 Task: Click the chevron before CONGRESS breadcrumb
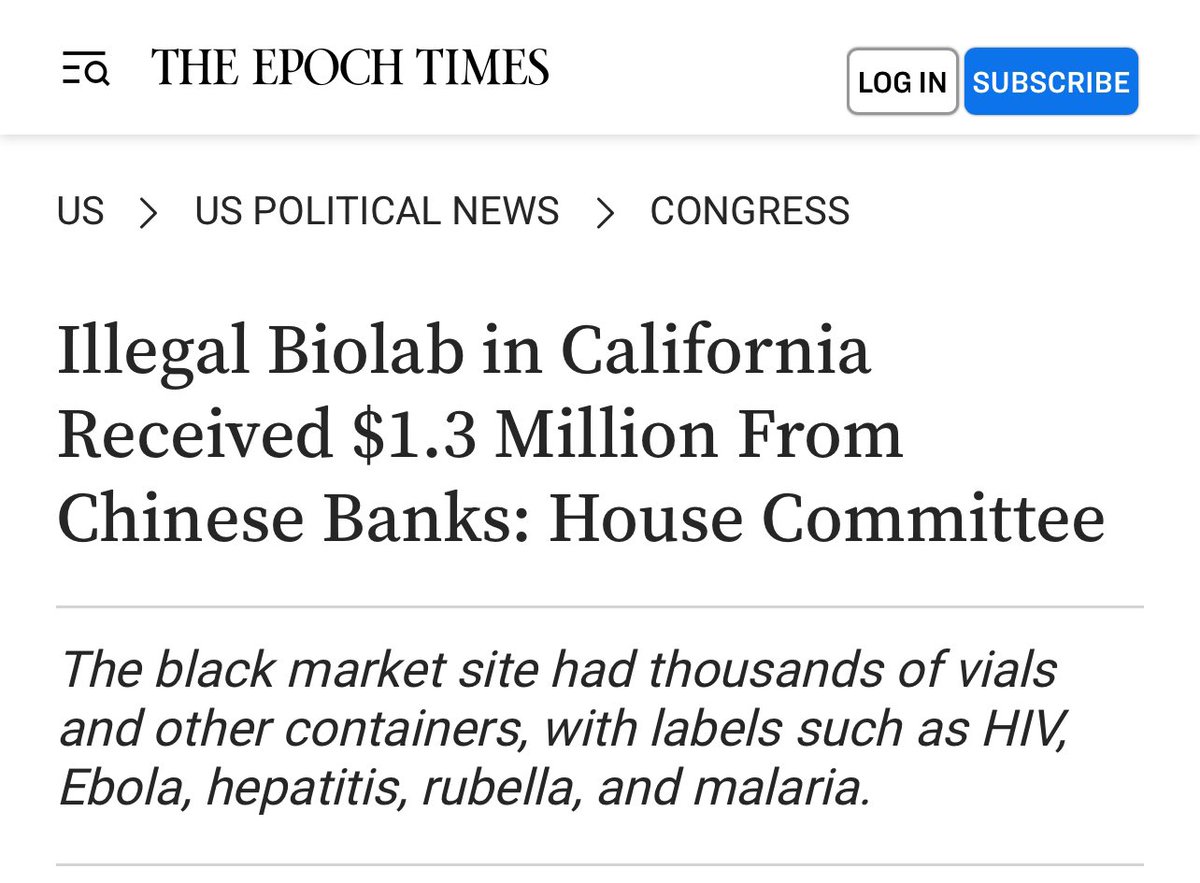click(x=604, y=212)
